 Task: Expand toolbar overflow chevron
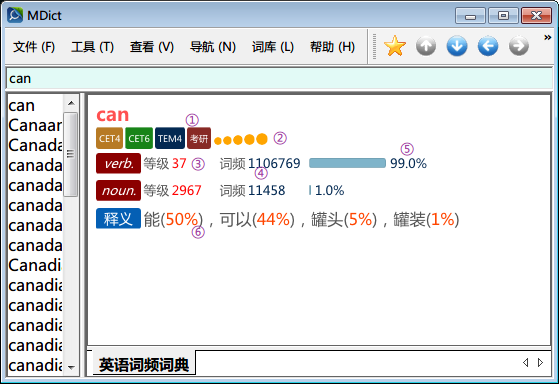tap(548, 37)
